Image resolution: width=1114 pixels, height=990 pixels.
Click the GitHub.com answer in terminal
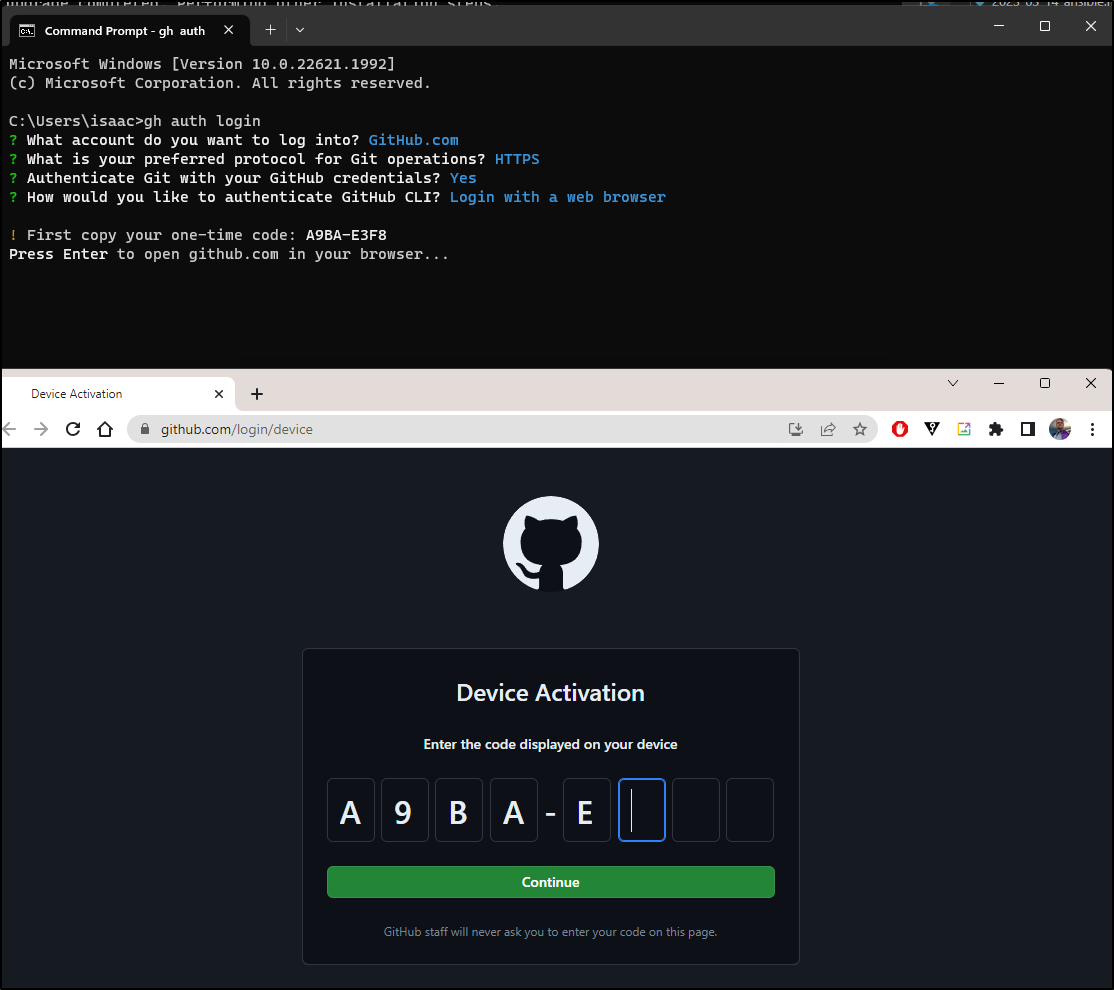pyautogui.click(x=413, y=140)
